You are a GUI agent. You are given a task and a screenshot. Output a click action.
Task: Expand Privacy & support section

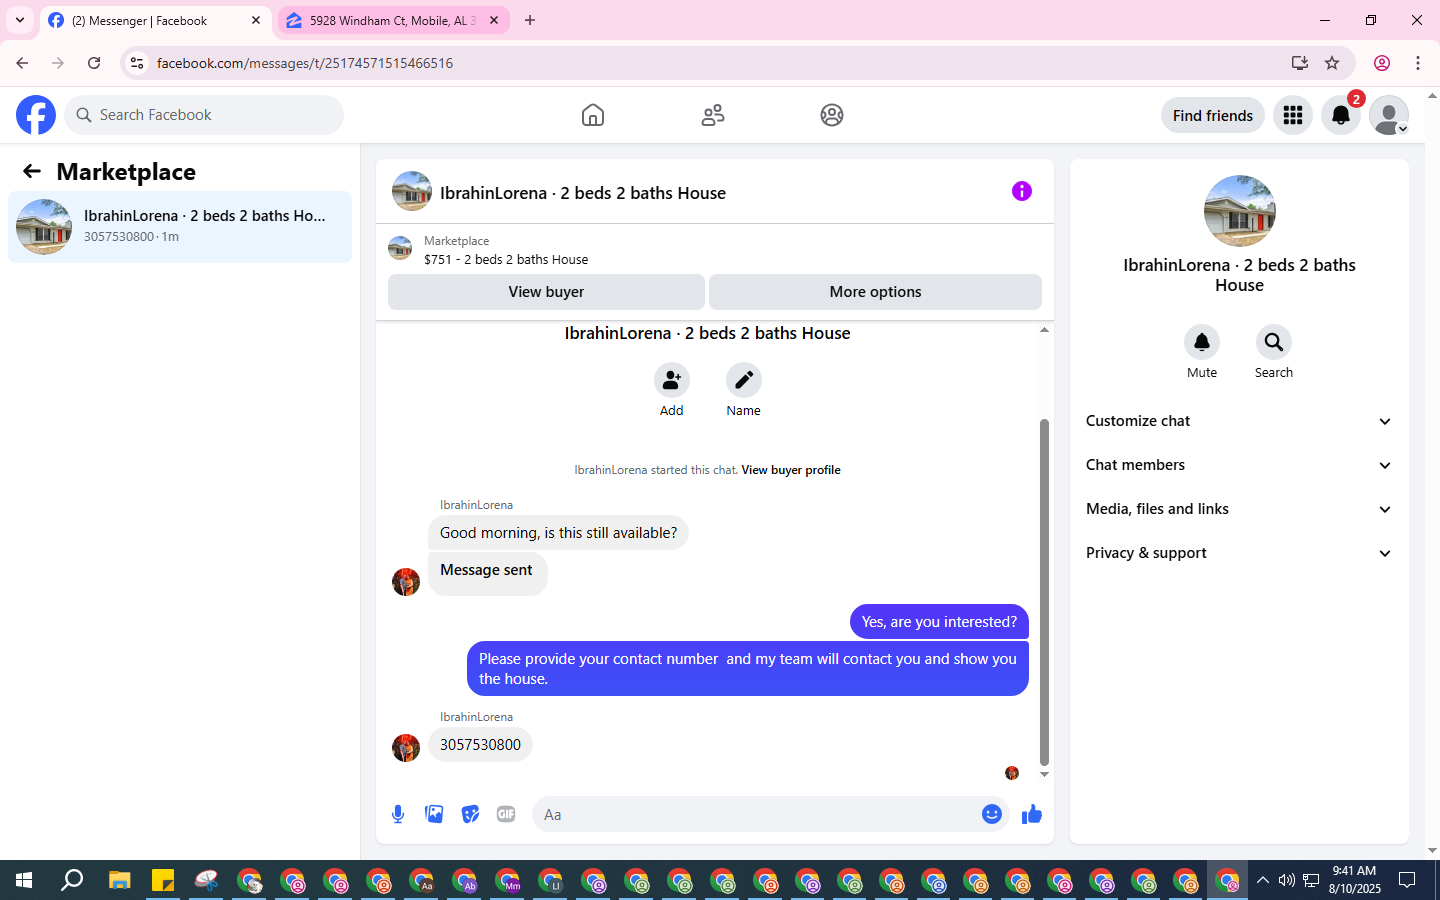point(1239,553)
